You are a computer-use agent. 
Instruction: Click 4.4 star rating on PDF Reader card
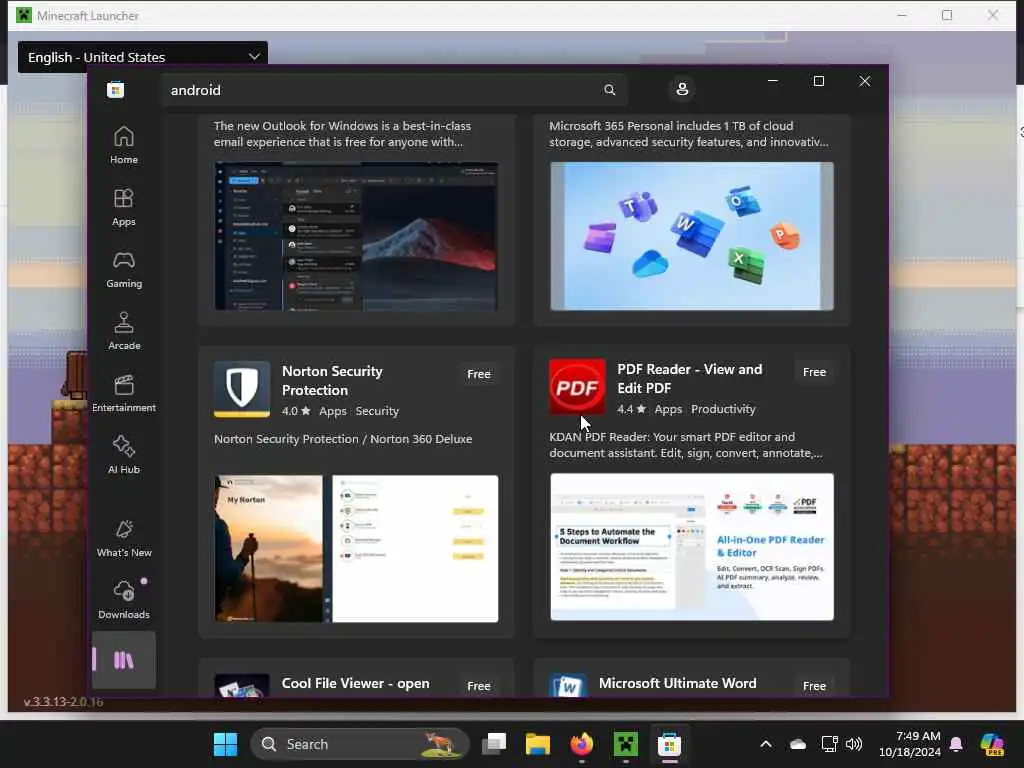coord(632,409)
